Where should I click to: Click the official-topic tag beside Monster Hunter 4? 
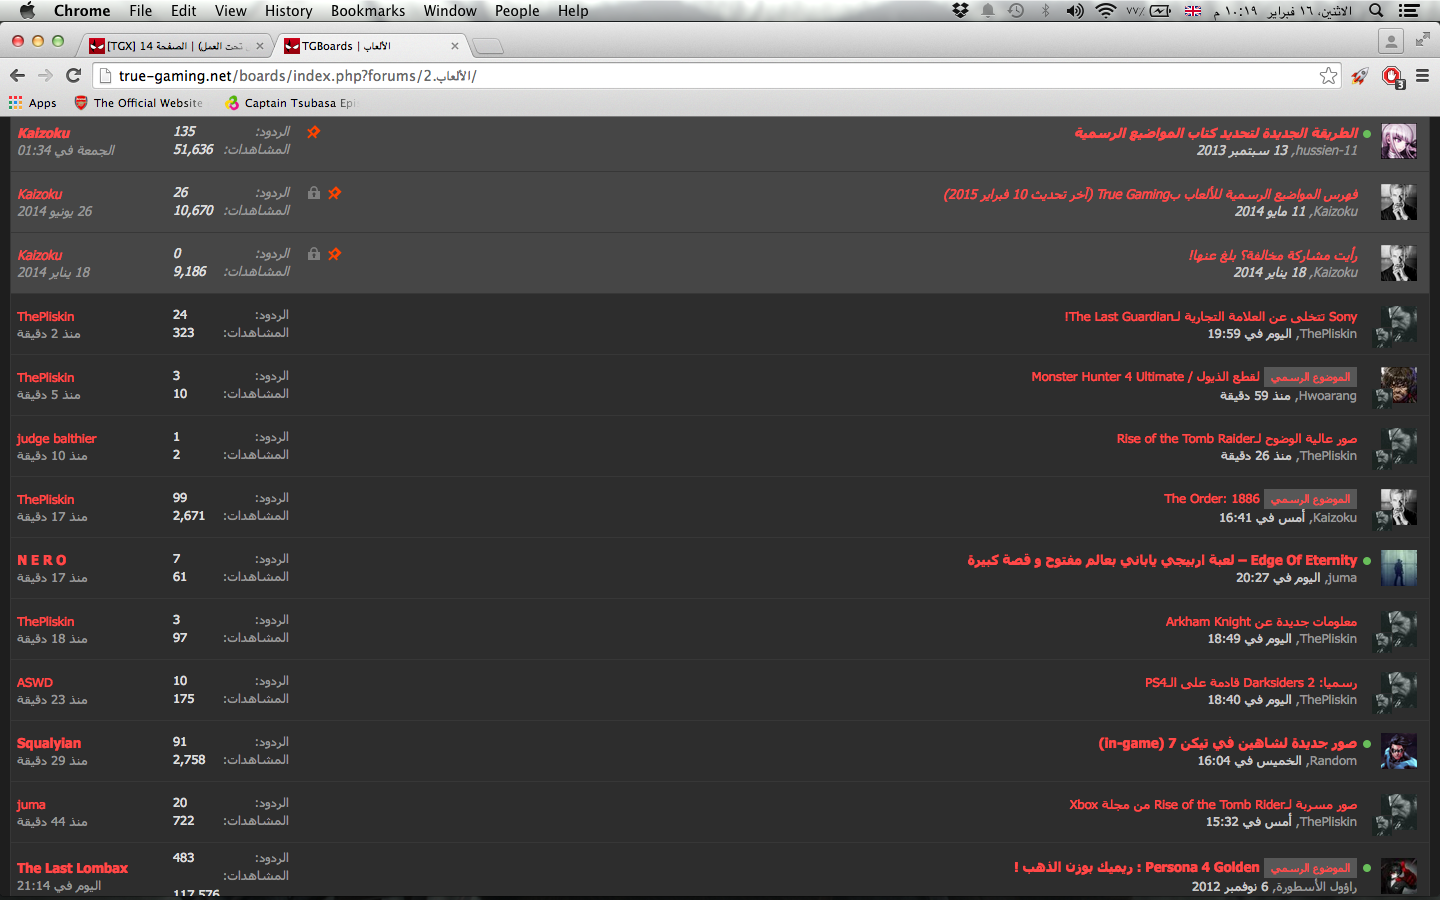tap(1310, 377)
